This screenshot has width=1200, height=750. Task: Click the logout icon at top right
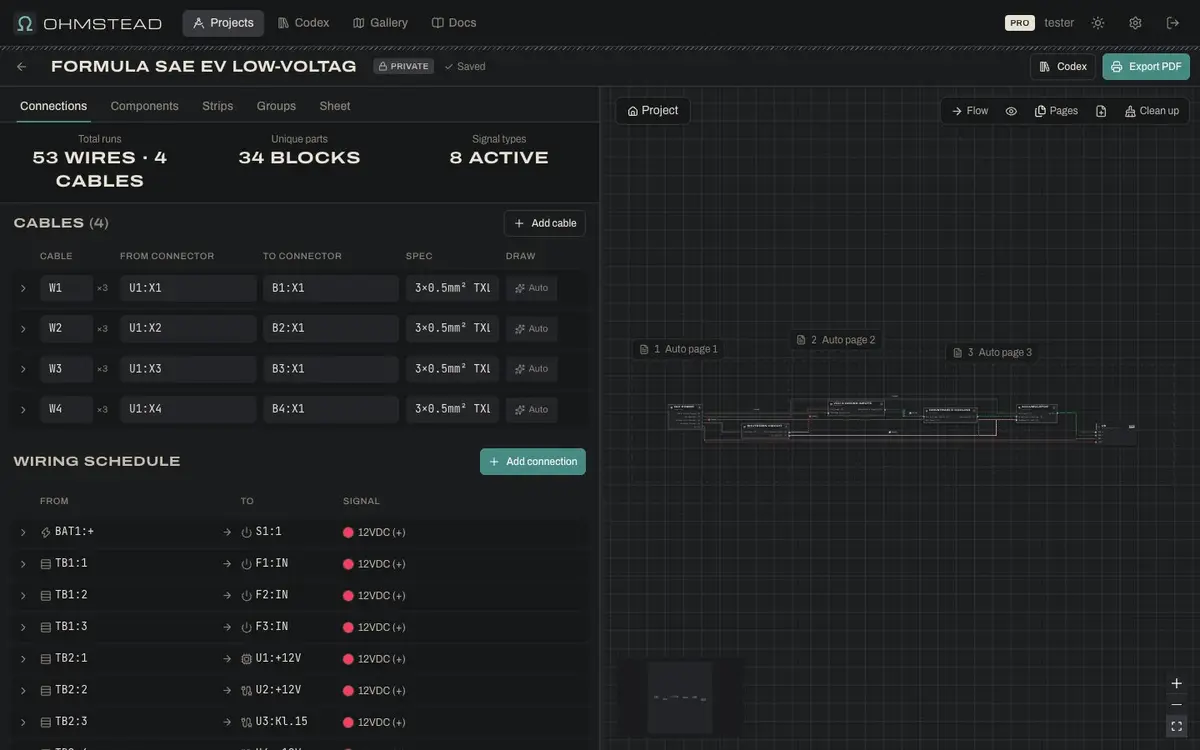(x=1173, y=23)
